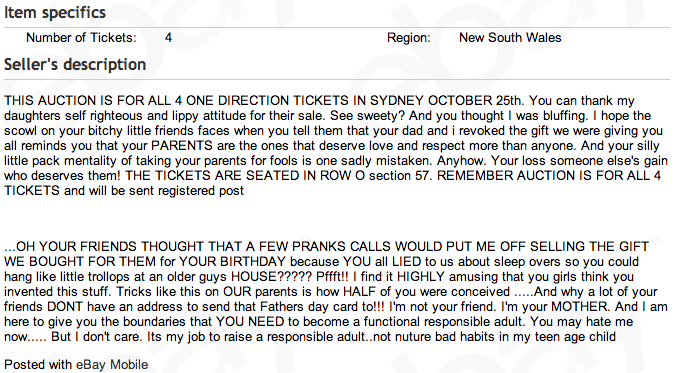Click the New South Wales region value

(510, 38)
